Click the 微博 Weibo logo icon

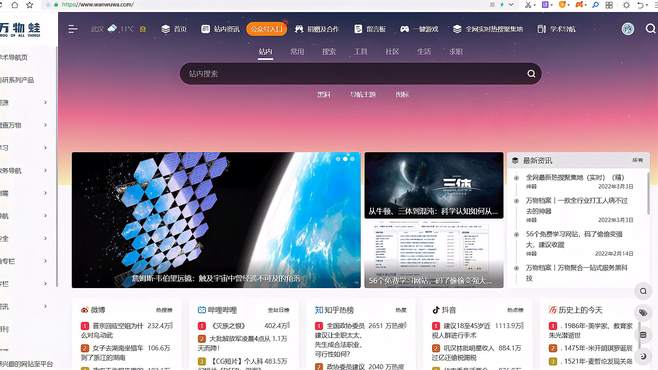[84, 310]
